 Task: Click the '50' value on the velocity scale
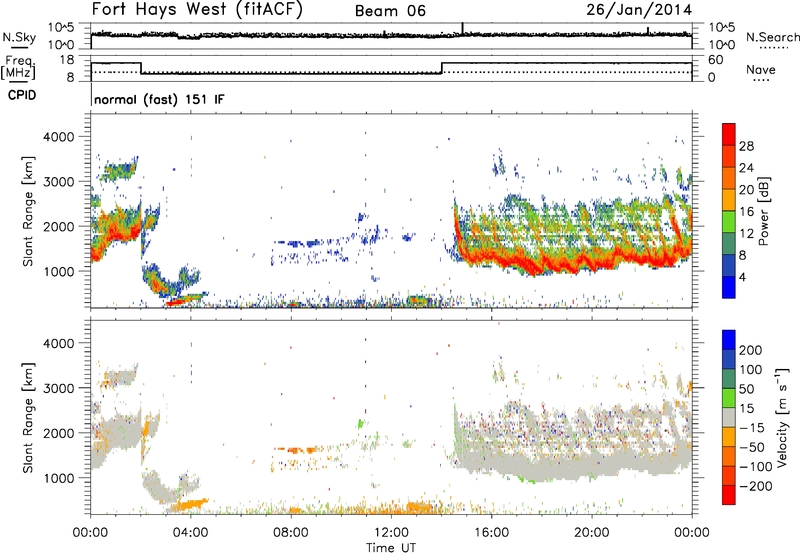pyautogui.click(x=746, y=389)
